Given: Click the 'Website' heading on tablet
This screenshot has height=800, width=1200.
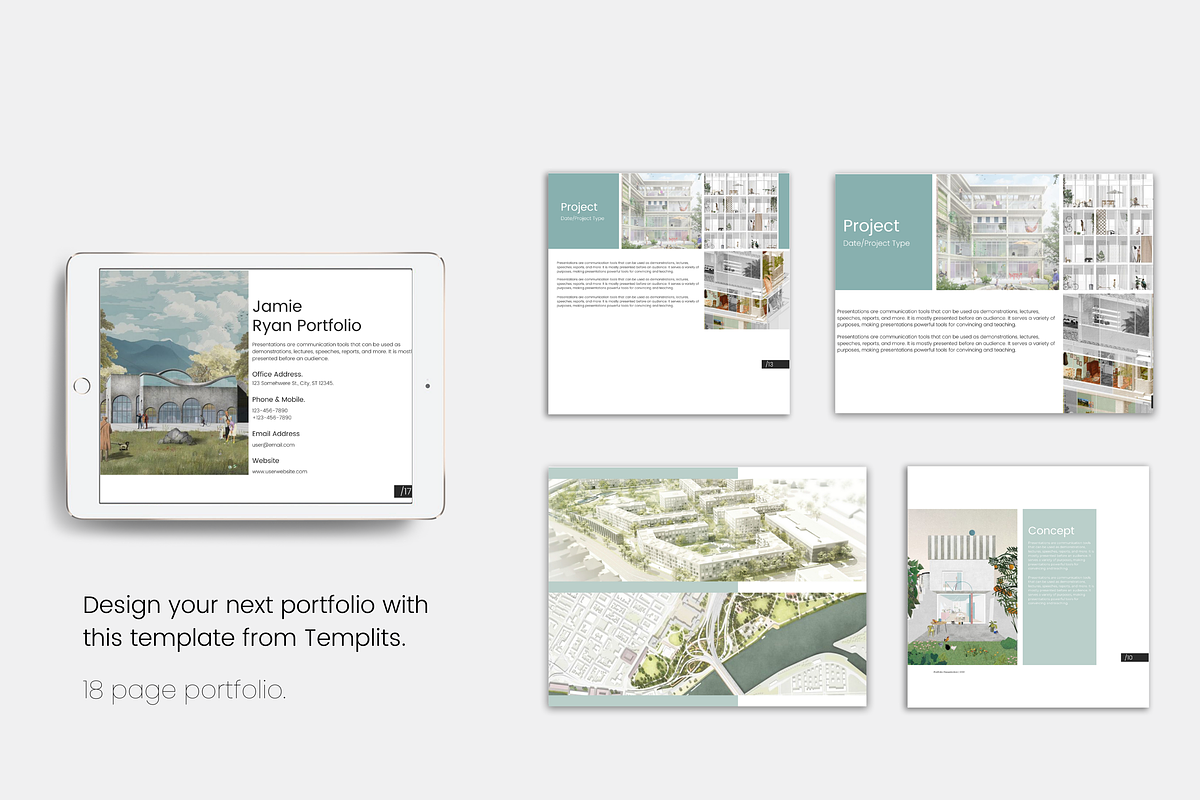Looking at the screenshot, I should coord(266,461).
